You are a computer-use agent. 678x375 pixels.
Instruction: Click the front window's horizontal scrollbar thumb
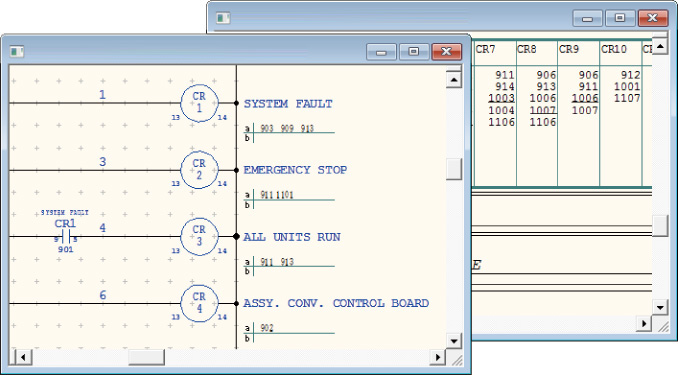coord(146,357)
